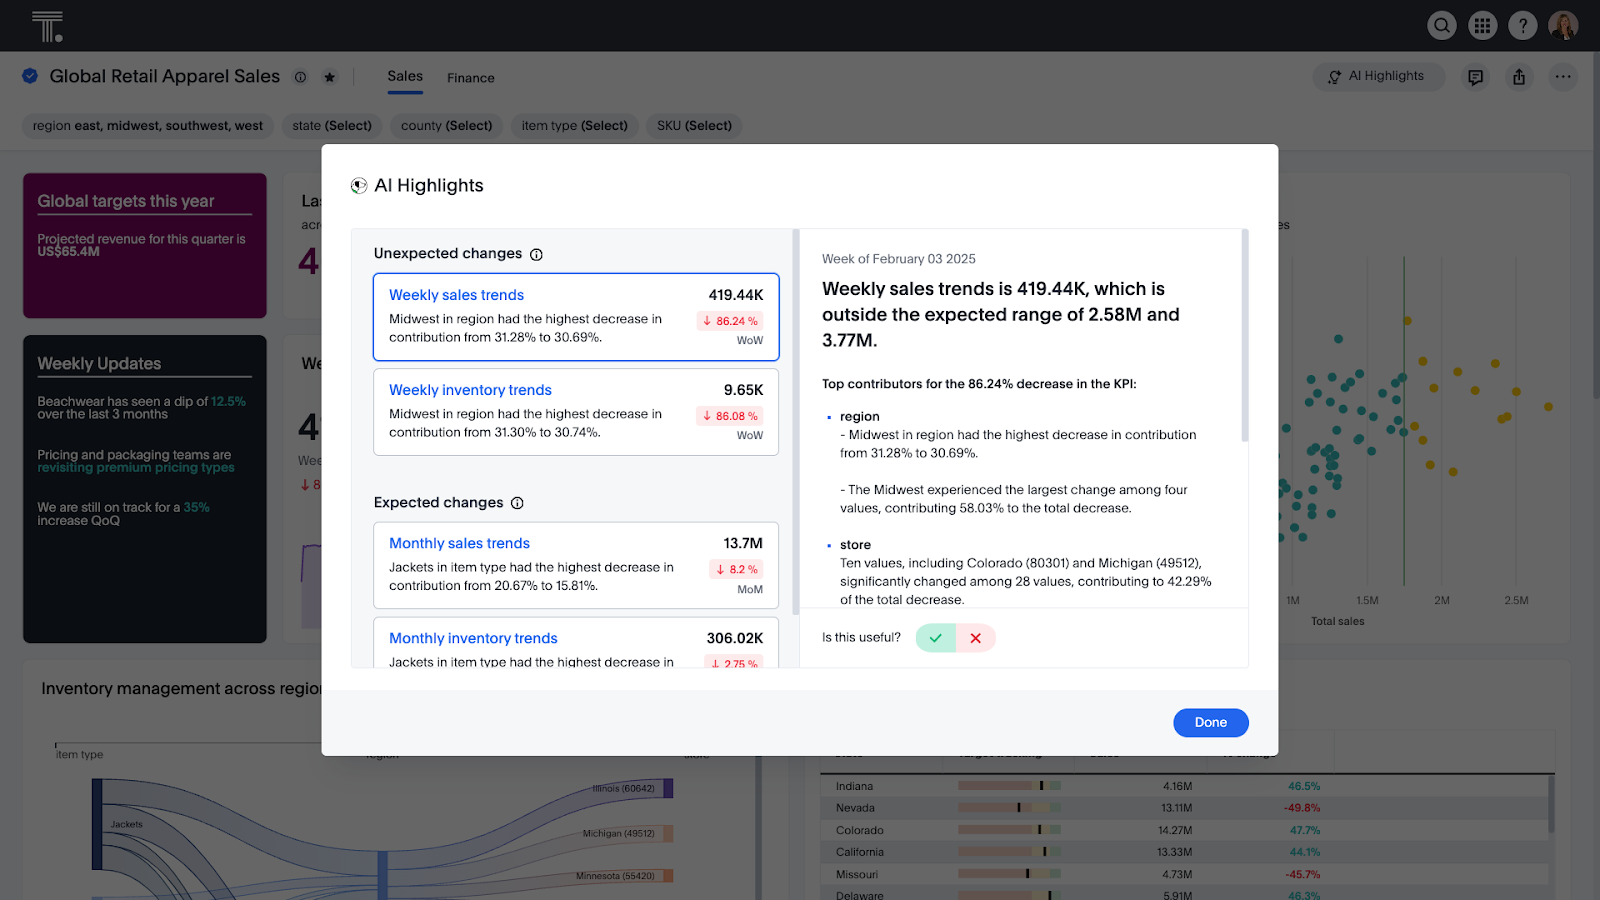Open the more options ellipsis menu
Viewport: 1600px width, 900px height.
point(1562,76)
